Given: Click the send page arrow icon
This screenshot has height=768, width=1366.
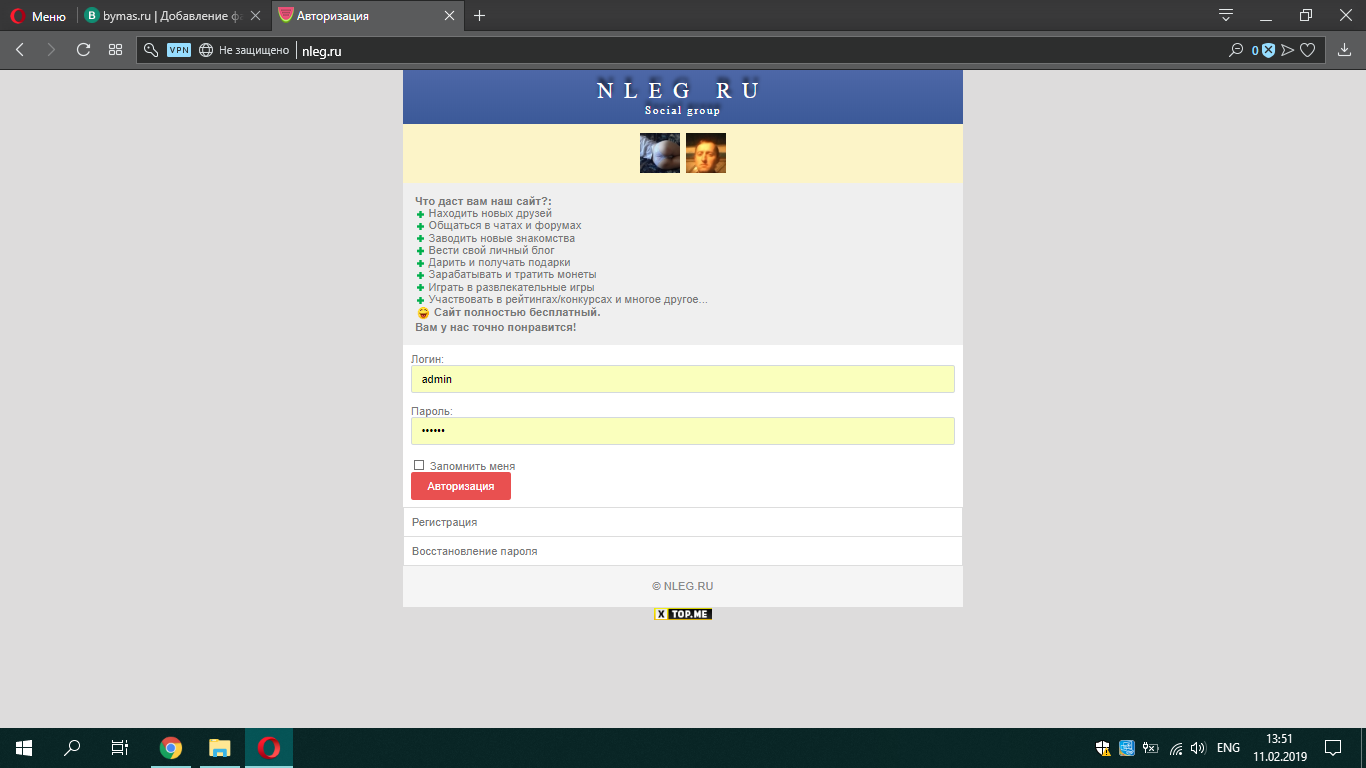Looking at the screenshot, I should [1288, 50].
